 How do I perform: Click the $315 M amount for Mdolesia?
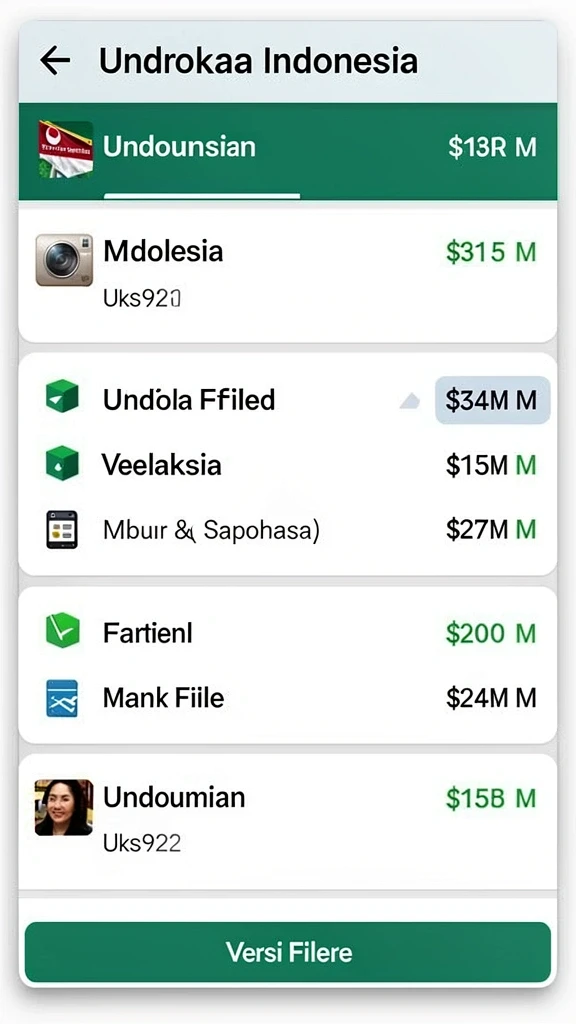pyautogui.click(x=491, y=251)
